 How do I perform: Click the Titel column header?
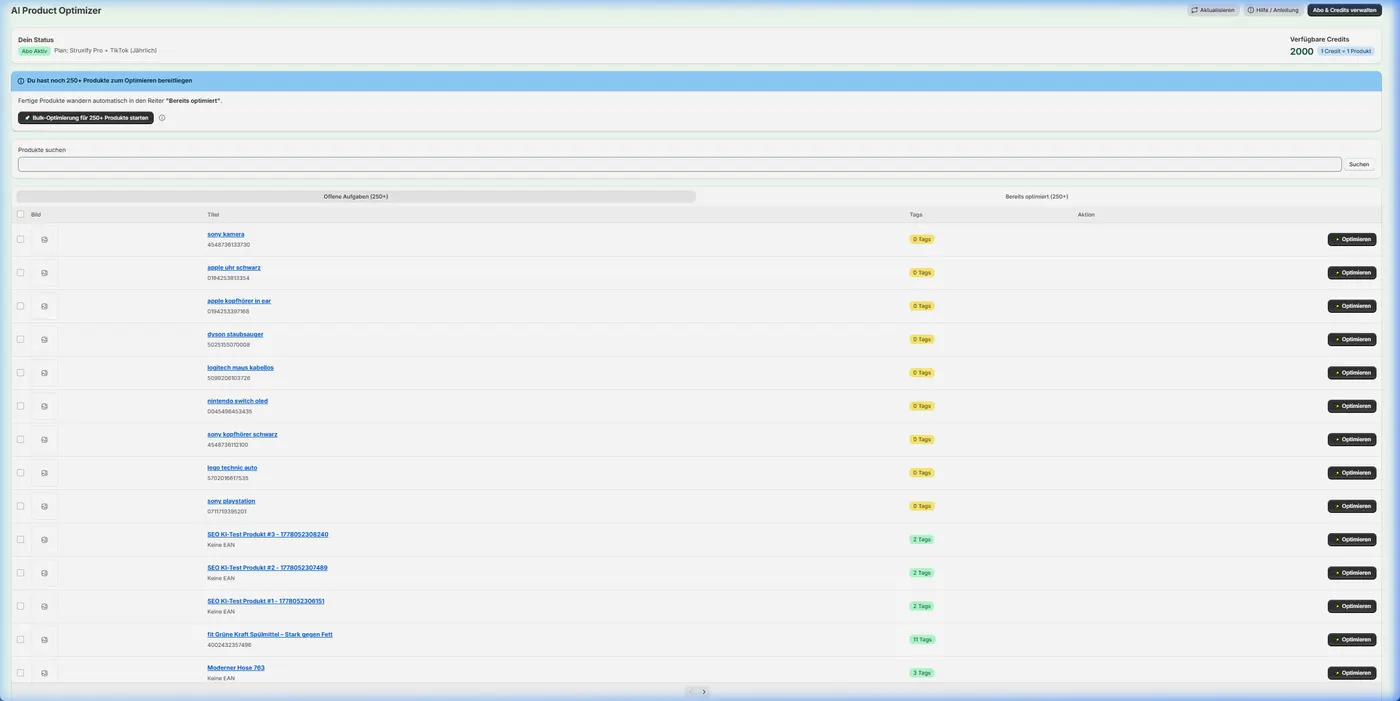[x=213, y=214]
